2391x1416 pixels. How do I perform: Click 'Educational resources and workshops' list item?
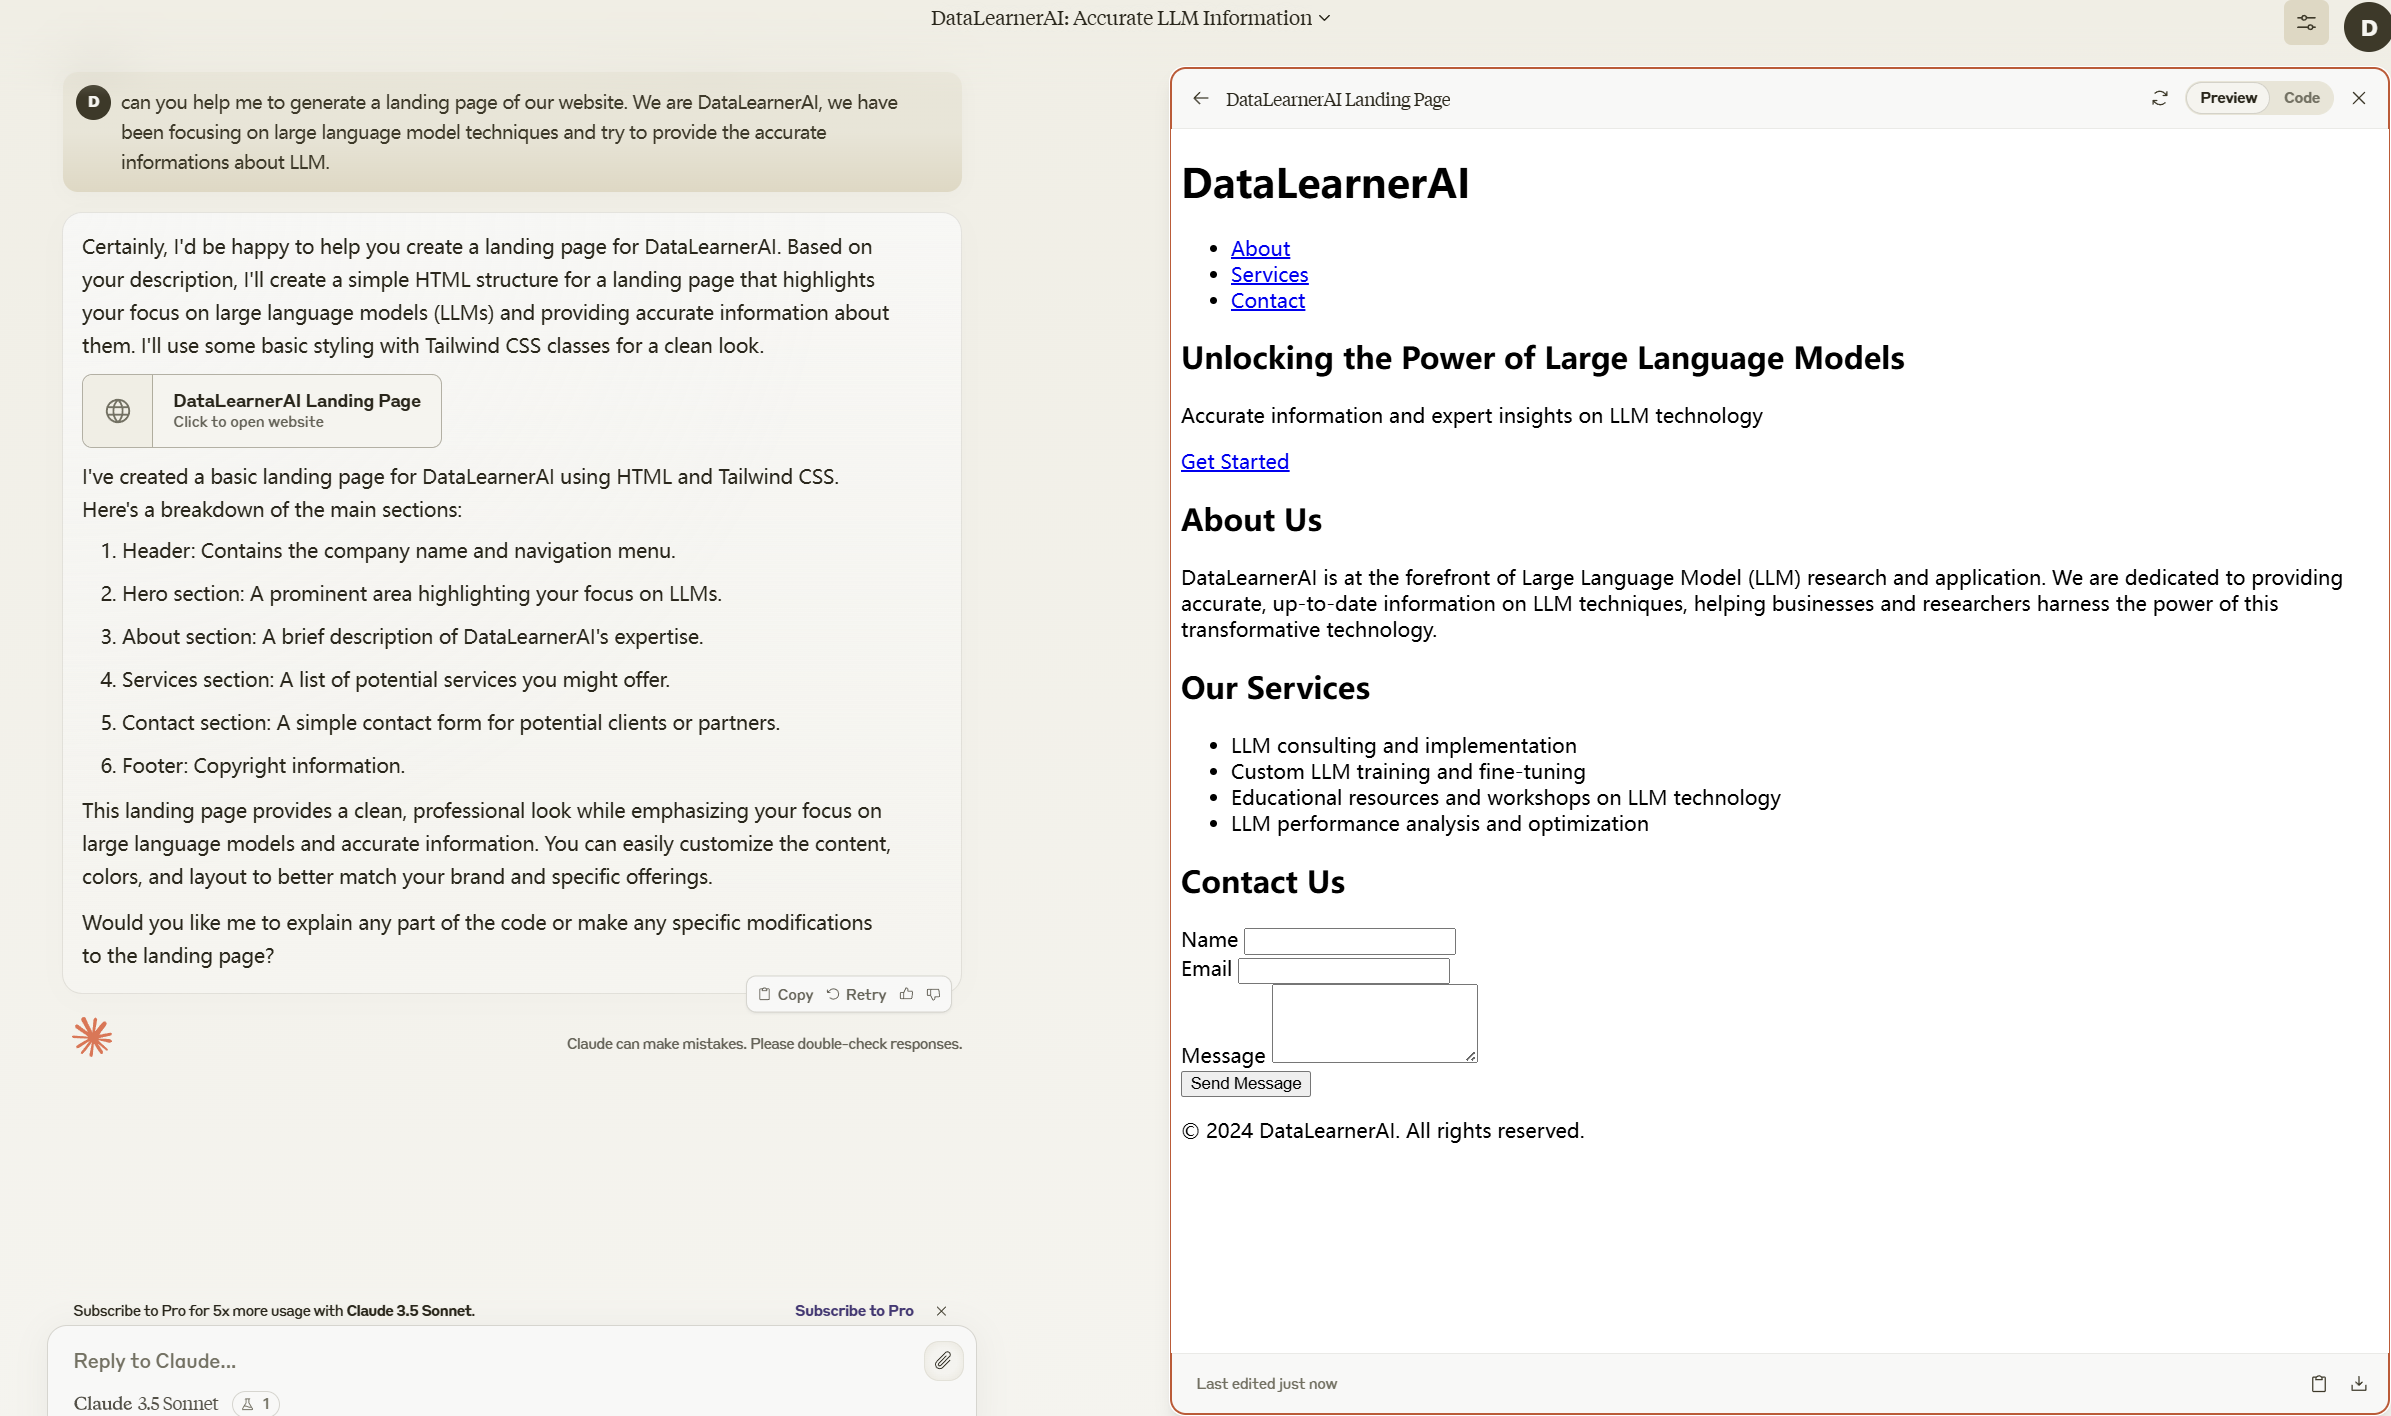point(1505,797)
